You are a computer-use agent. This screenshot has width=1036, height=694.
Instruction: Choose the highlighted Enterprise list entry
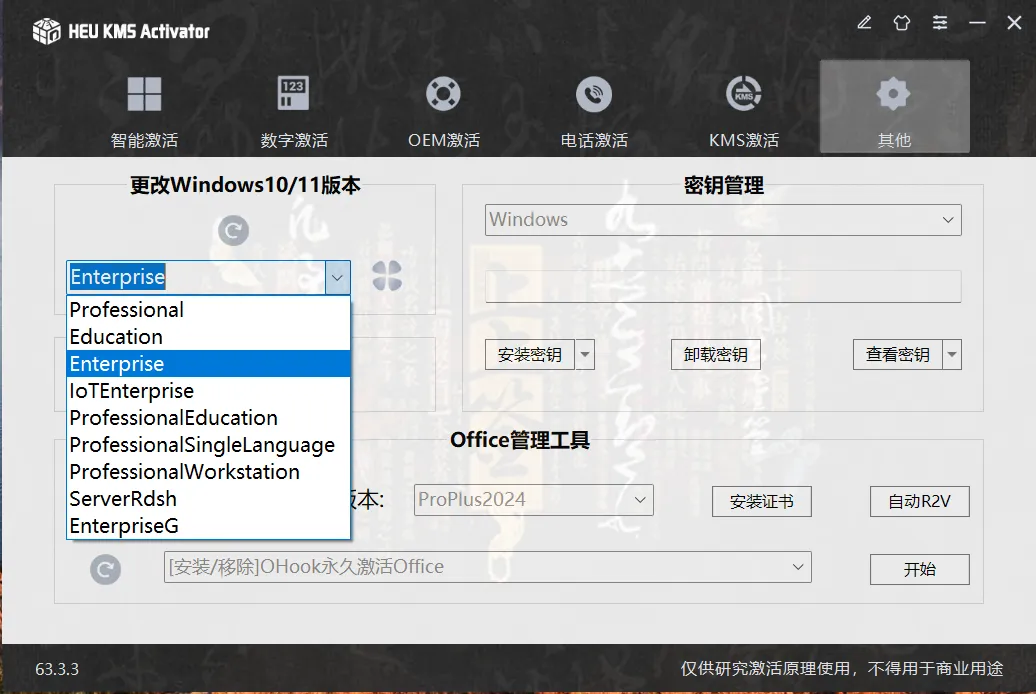[208, 364]
